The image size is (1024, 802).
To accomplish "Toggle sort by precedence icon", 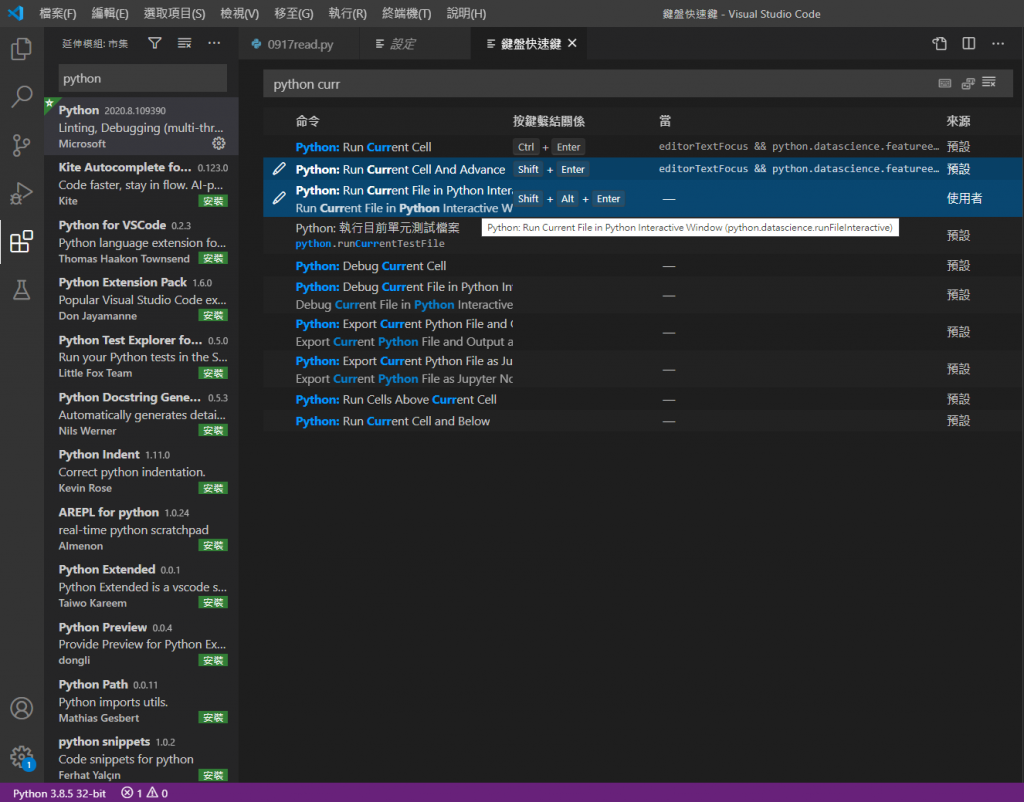I will [x=967, y=83].
